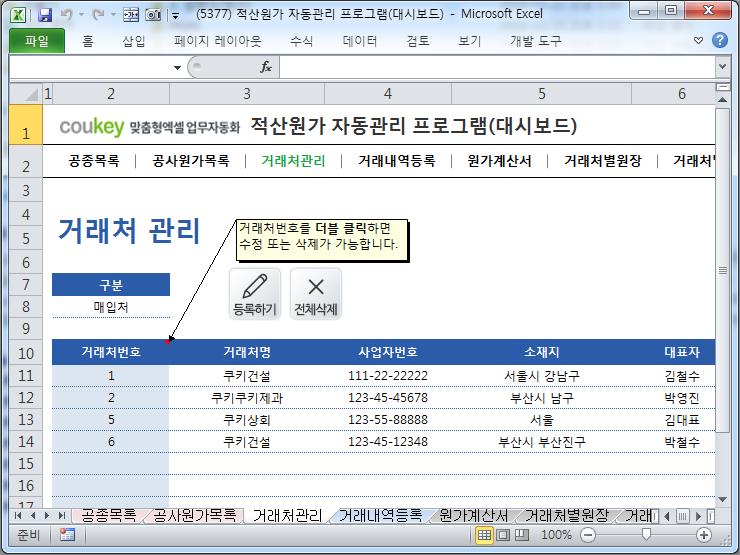Click the Save icon in quick access toolbar

pos(45,15)
